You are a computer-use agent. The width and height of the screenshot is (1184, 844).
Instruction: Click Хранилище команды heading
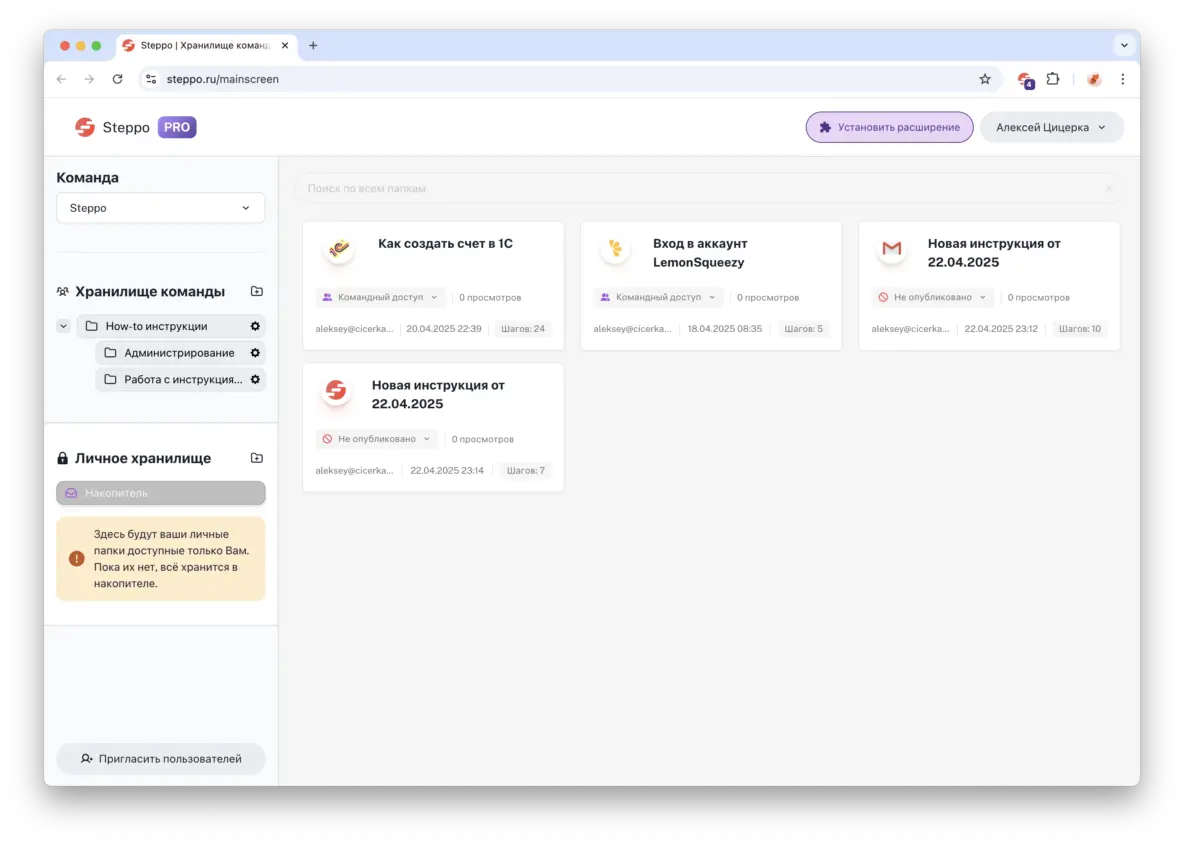click(x=150, y=291)
